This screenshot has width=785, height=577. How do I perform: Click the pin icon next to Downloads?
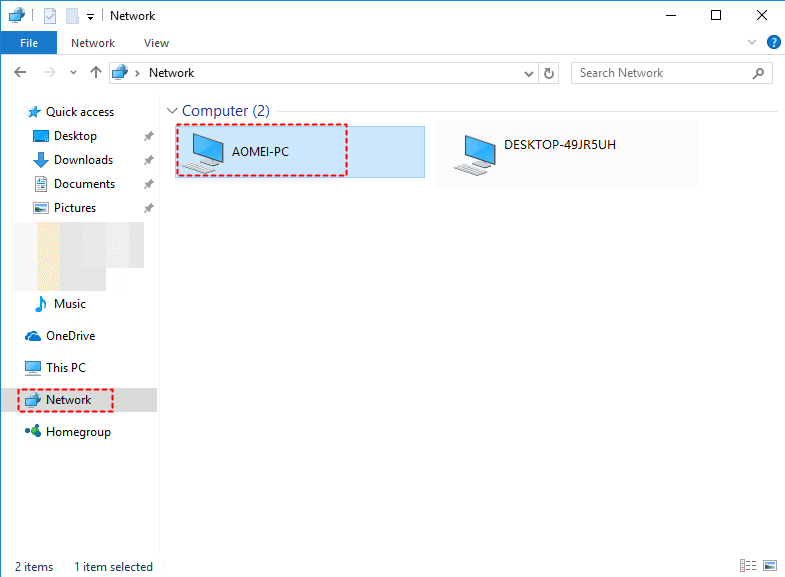149,160
